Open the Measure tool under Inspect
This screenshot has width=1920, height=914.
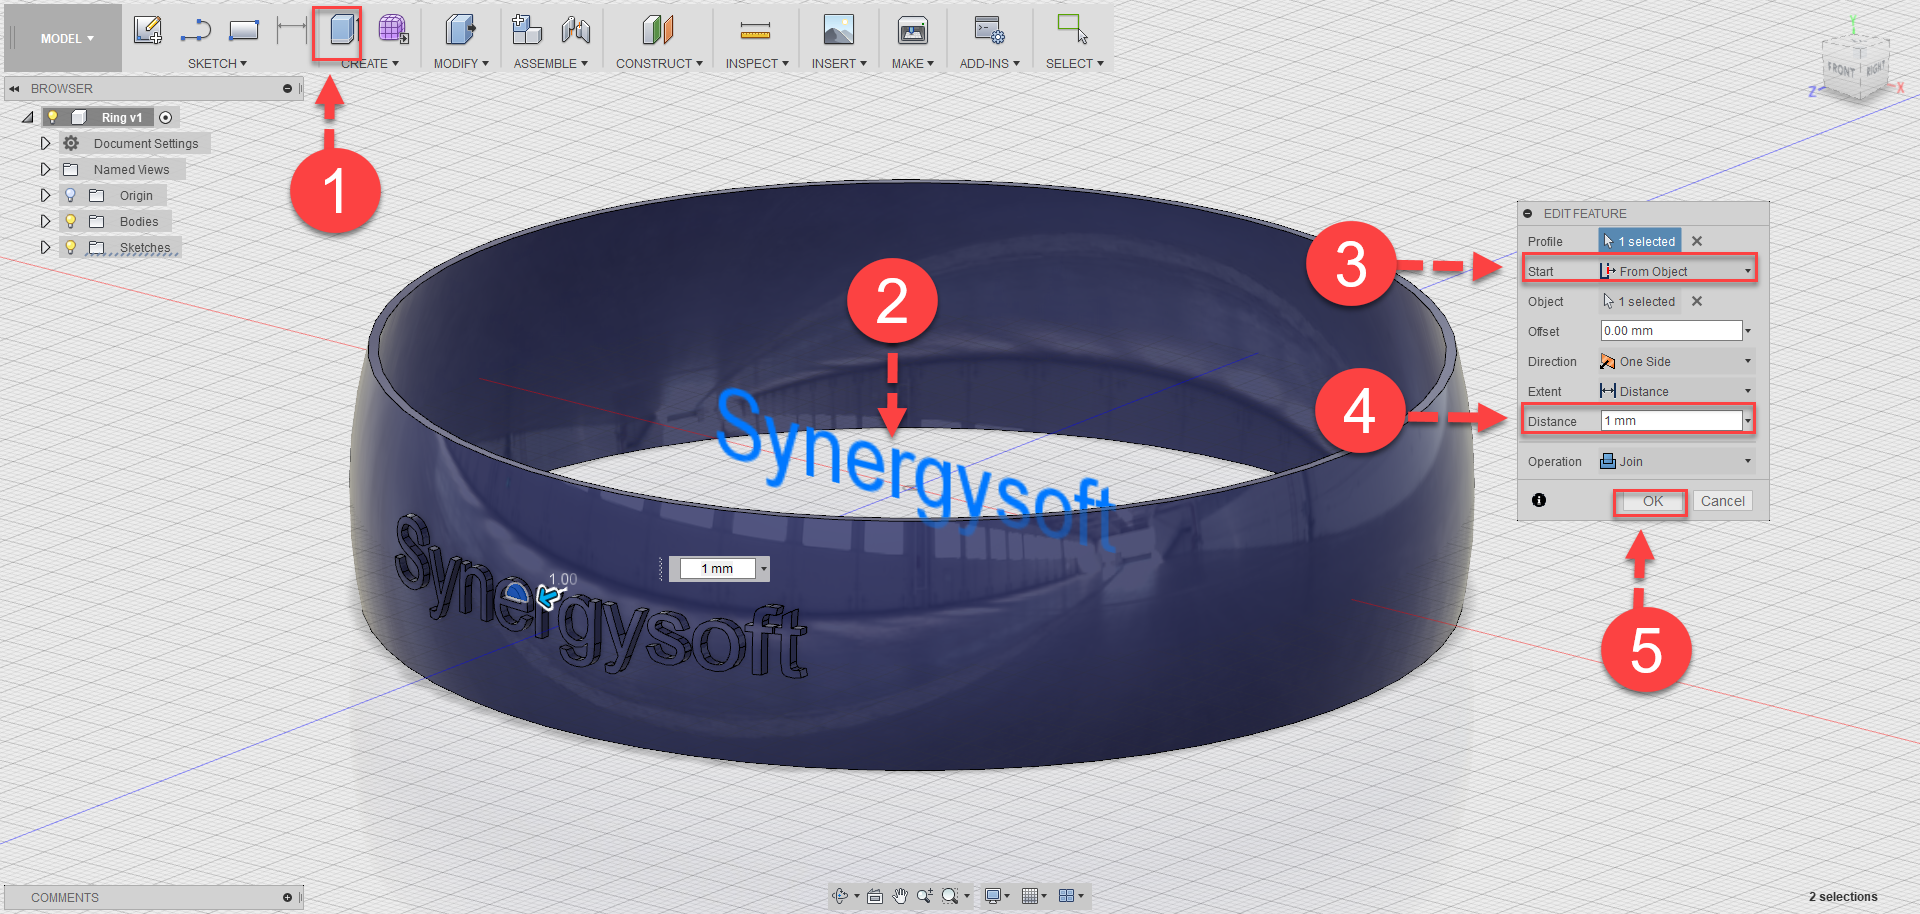[756, 30]
